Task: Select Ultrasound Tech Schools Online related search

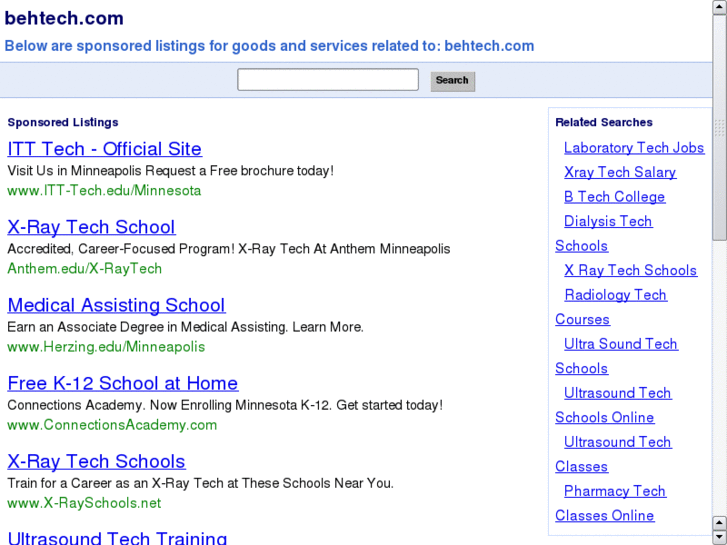Action: (618, 393)
